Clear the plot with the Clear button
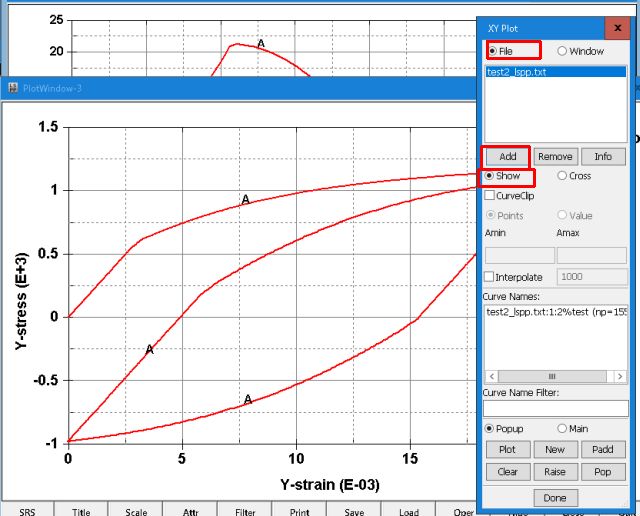The image size is (640, 516). 507,471
